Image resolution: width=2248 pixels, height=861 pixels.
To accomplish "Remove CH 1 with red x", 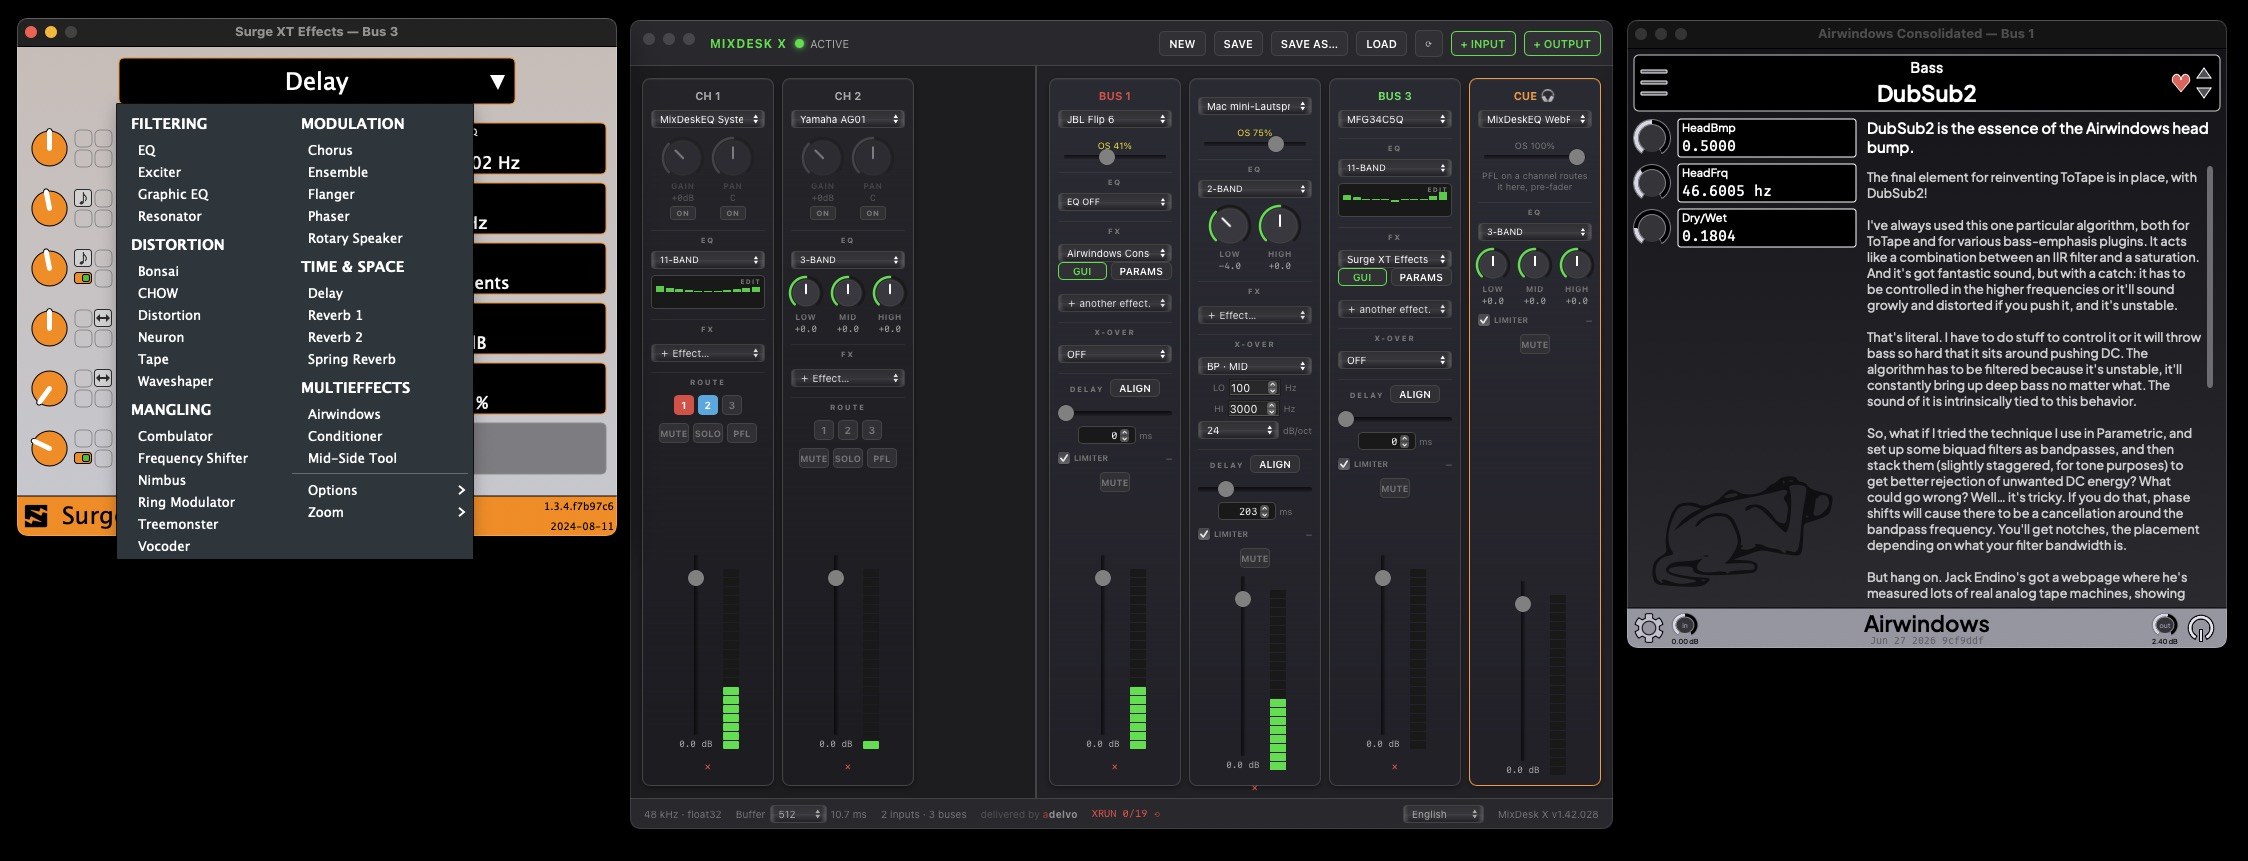I will tap(707, 767).
